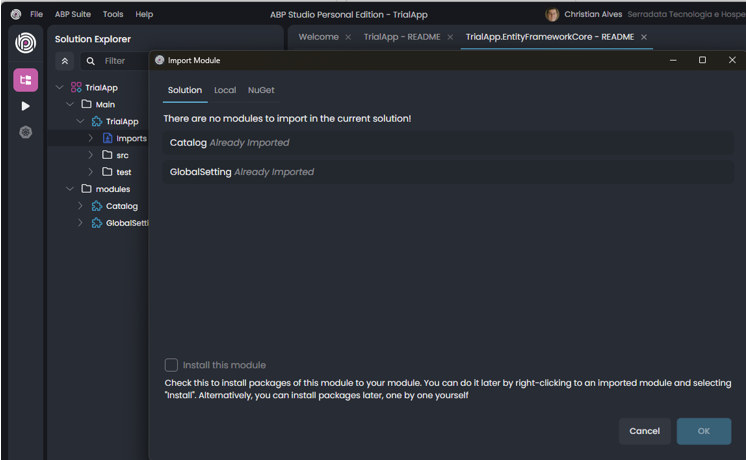Expand the Imports node in tree

tap(91, 138)
